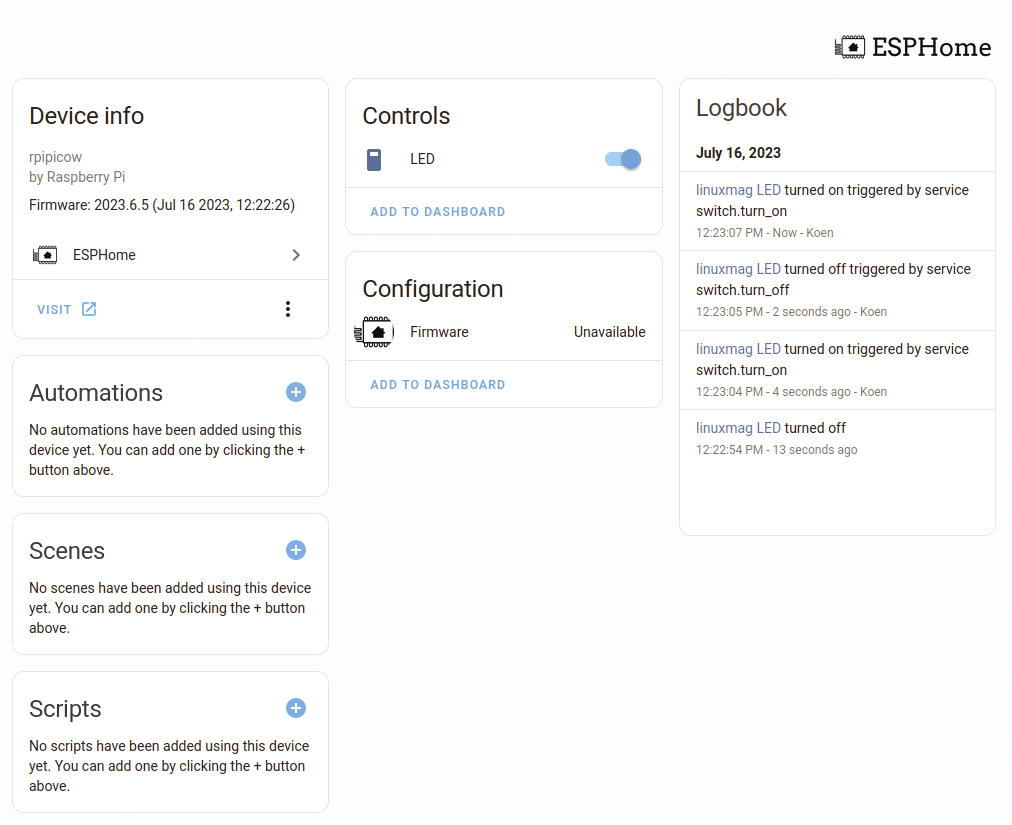Open the three-dot menu in Device info

pyautogui.click(x=288, y=309)
